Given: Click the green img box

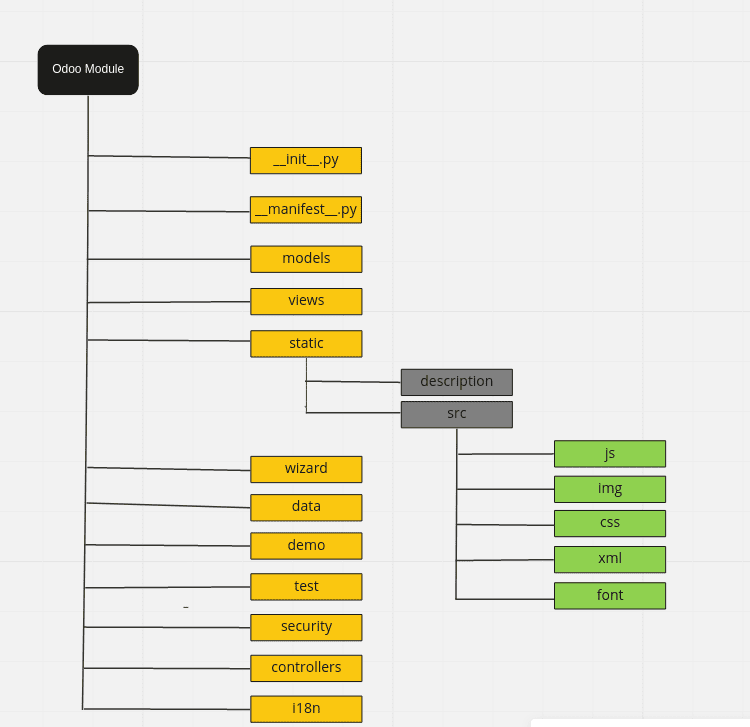Looking at the screenshot, I should coord(610,489).
